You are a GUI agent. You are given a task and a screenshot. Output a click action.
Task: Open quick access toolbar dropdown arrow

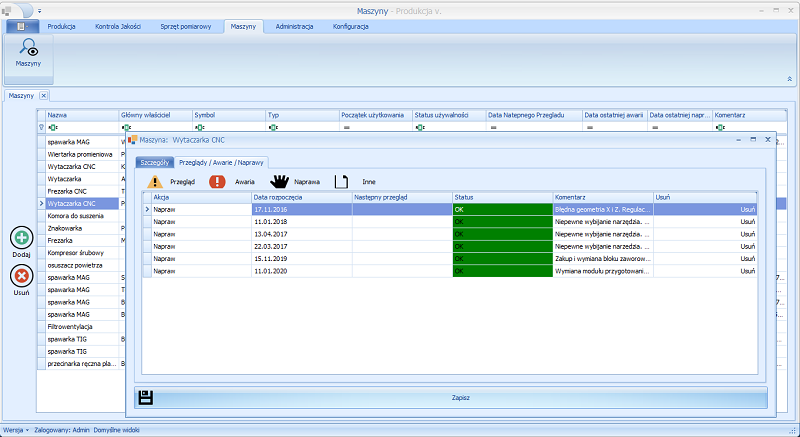pyautogui.click(x=40, y=11)
